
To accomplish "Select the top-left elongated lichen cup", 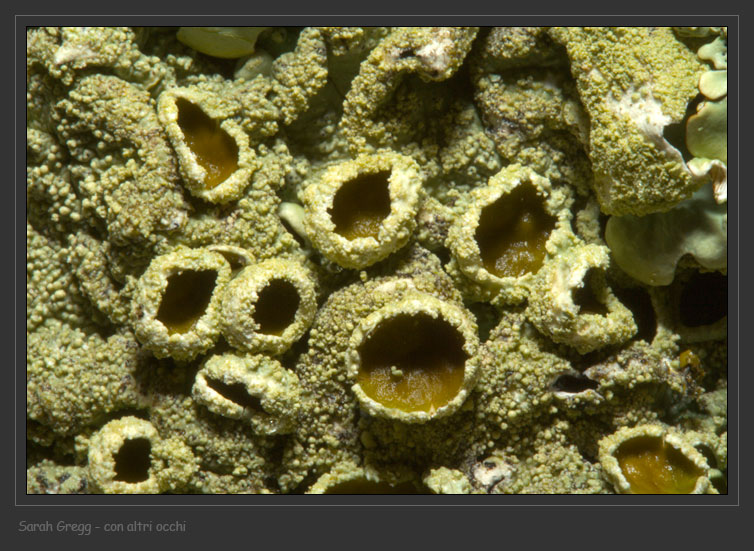I will click(x=207, y=144).
